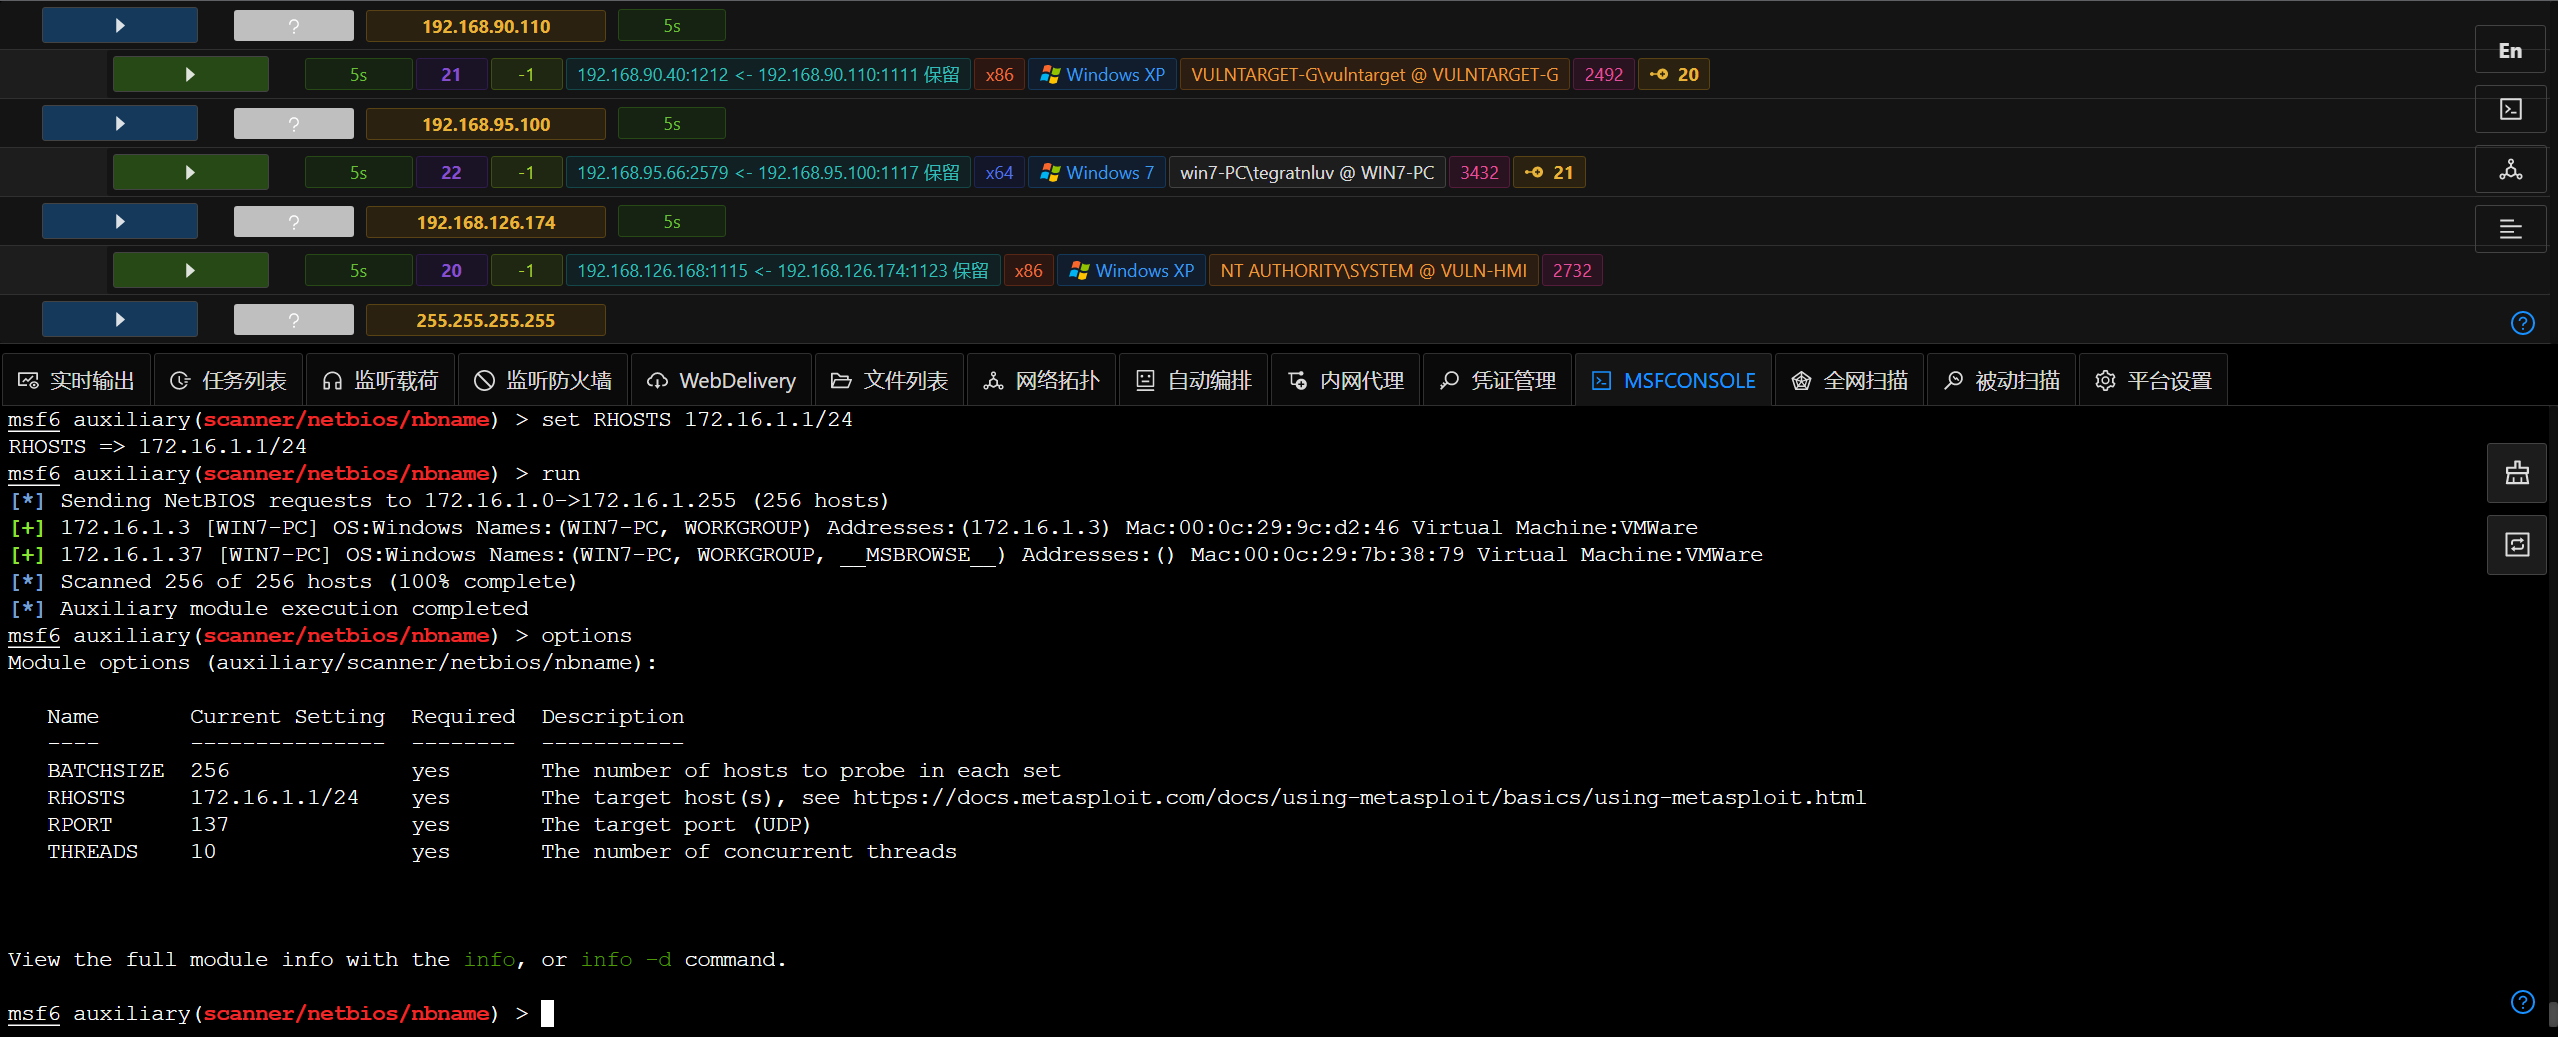Expand session 20 green arrow button
2558x1037 pixels.
pyautogui.click(x=190, y=271)
